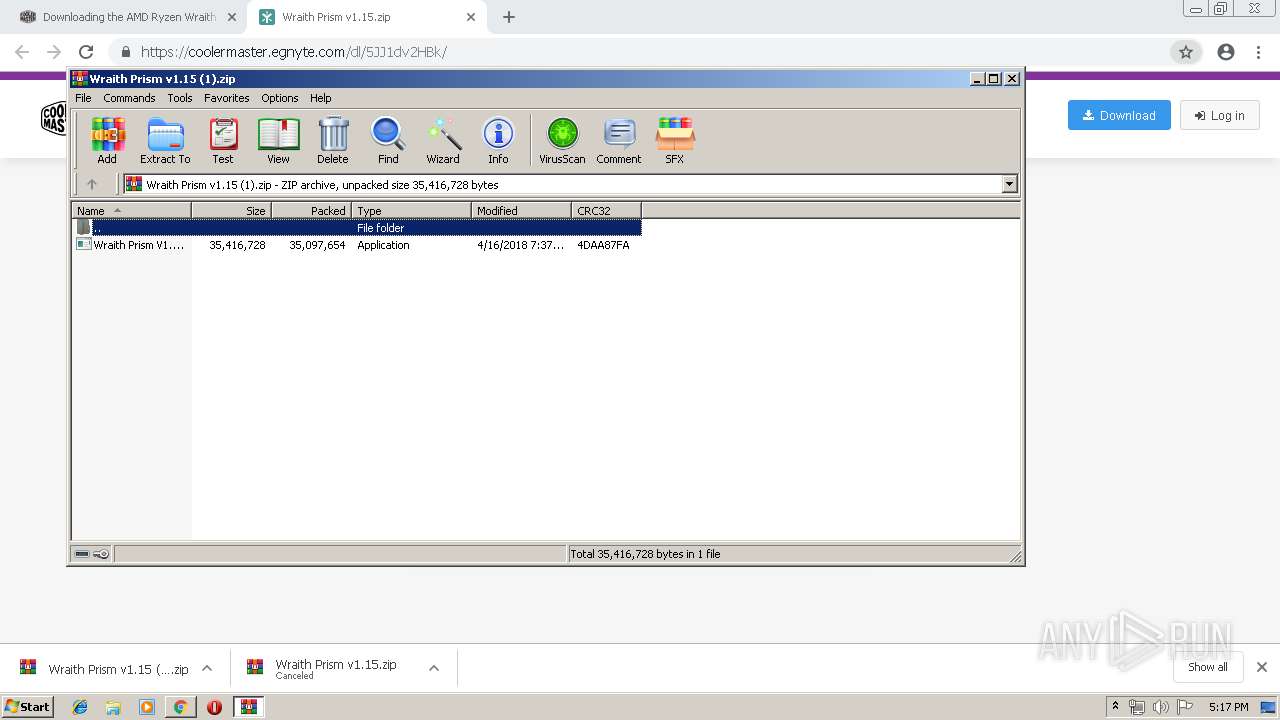This screenshot has height=720, width=1280.
Task: Show hidden system tray icons
Action: coord(1116,707)
